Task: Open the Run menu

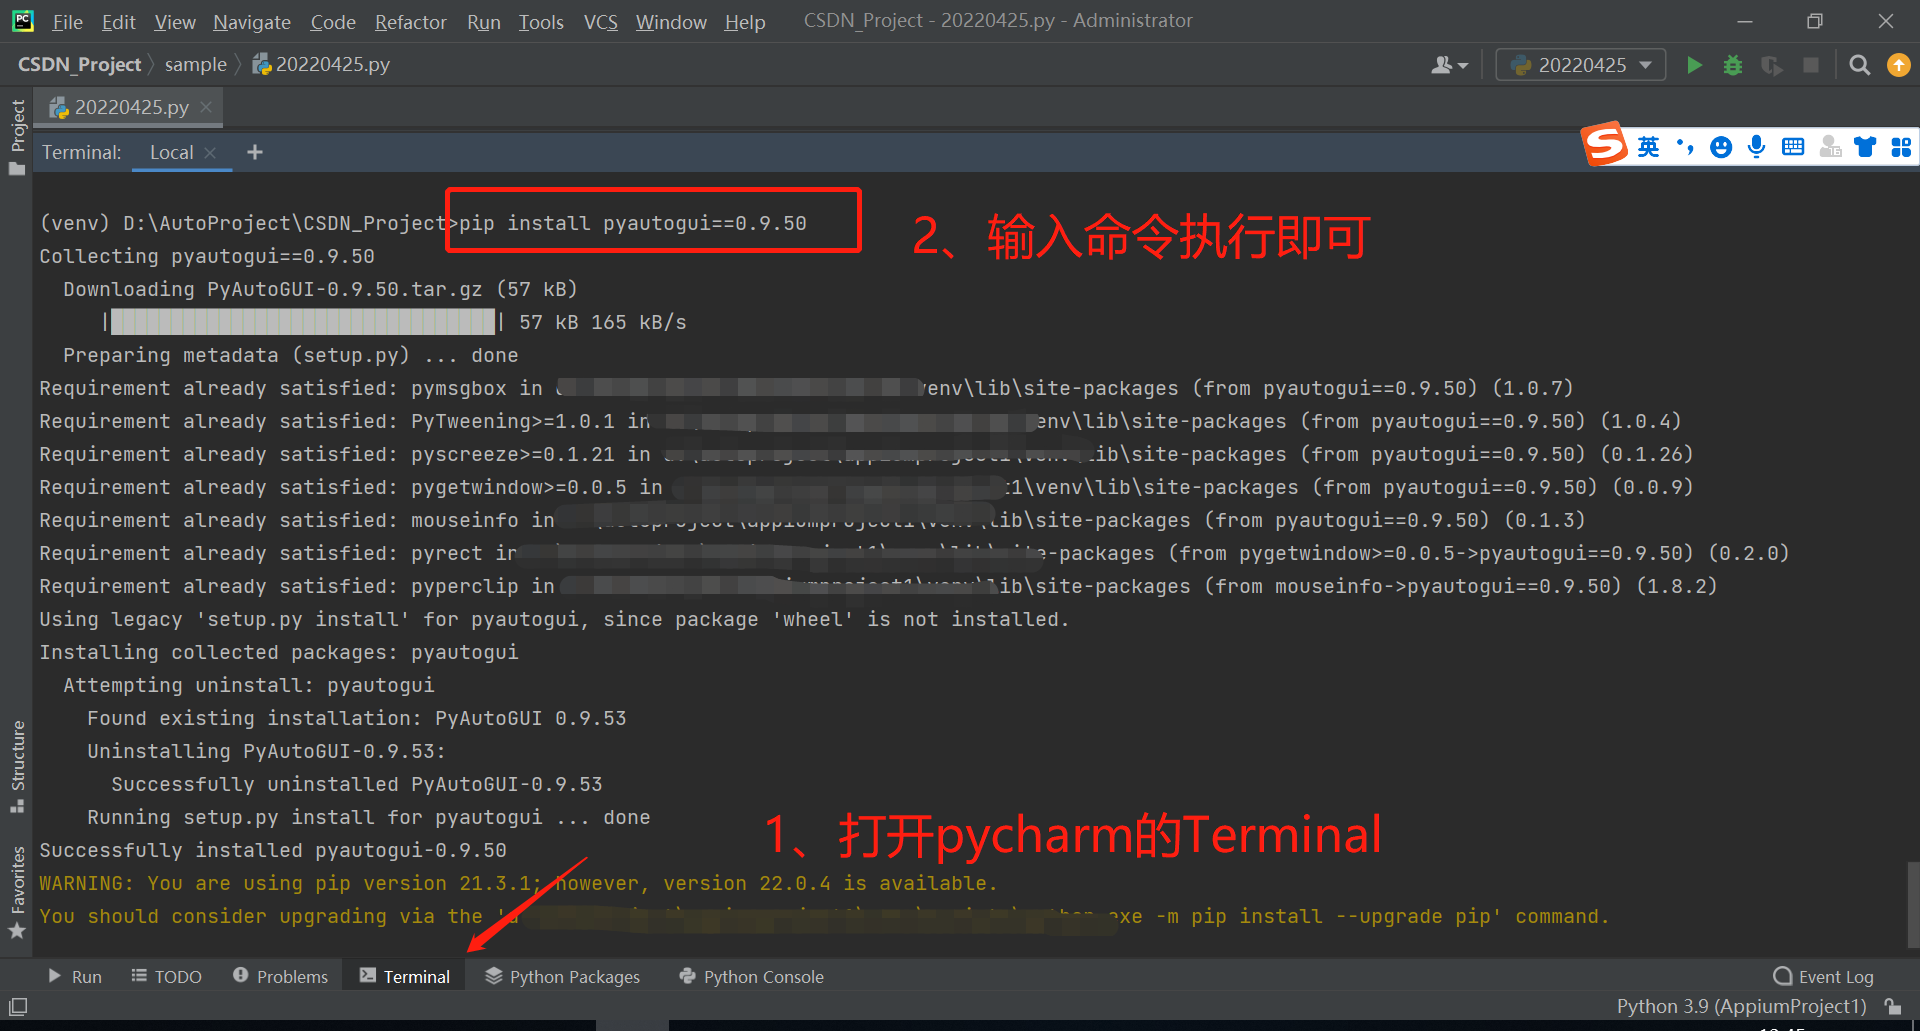Action: 483,21
